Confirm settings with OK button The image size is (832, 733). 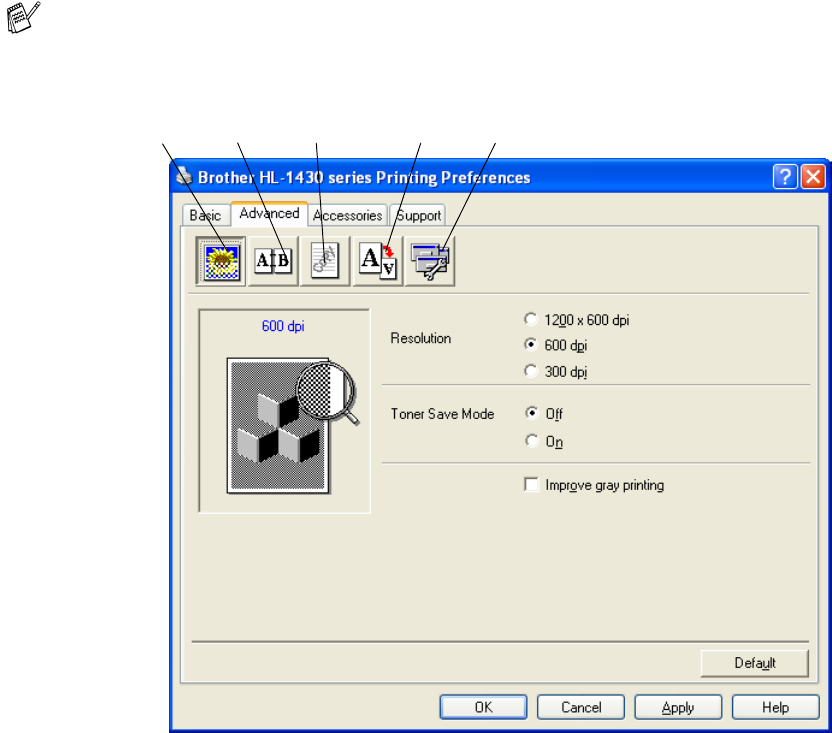(483, 707)
